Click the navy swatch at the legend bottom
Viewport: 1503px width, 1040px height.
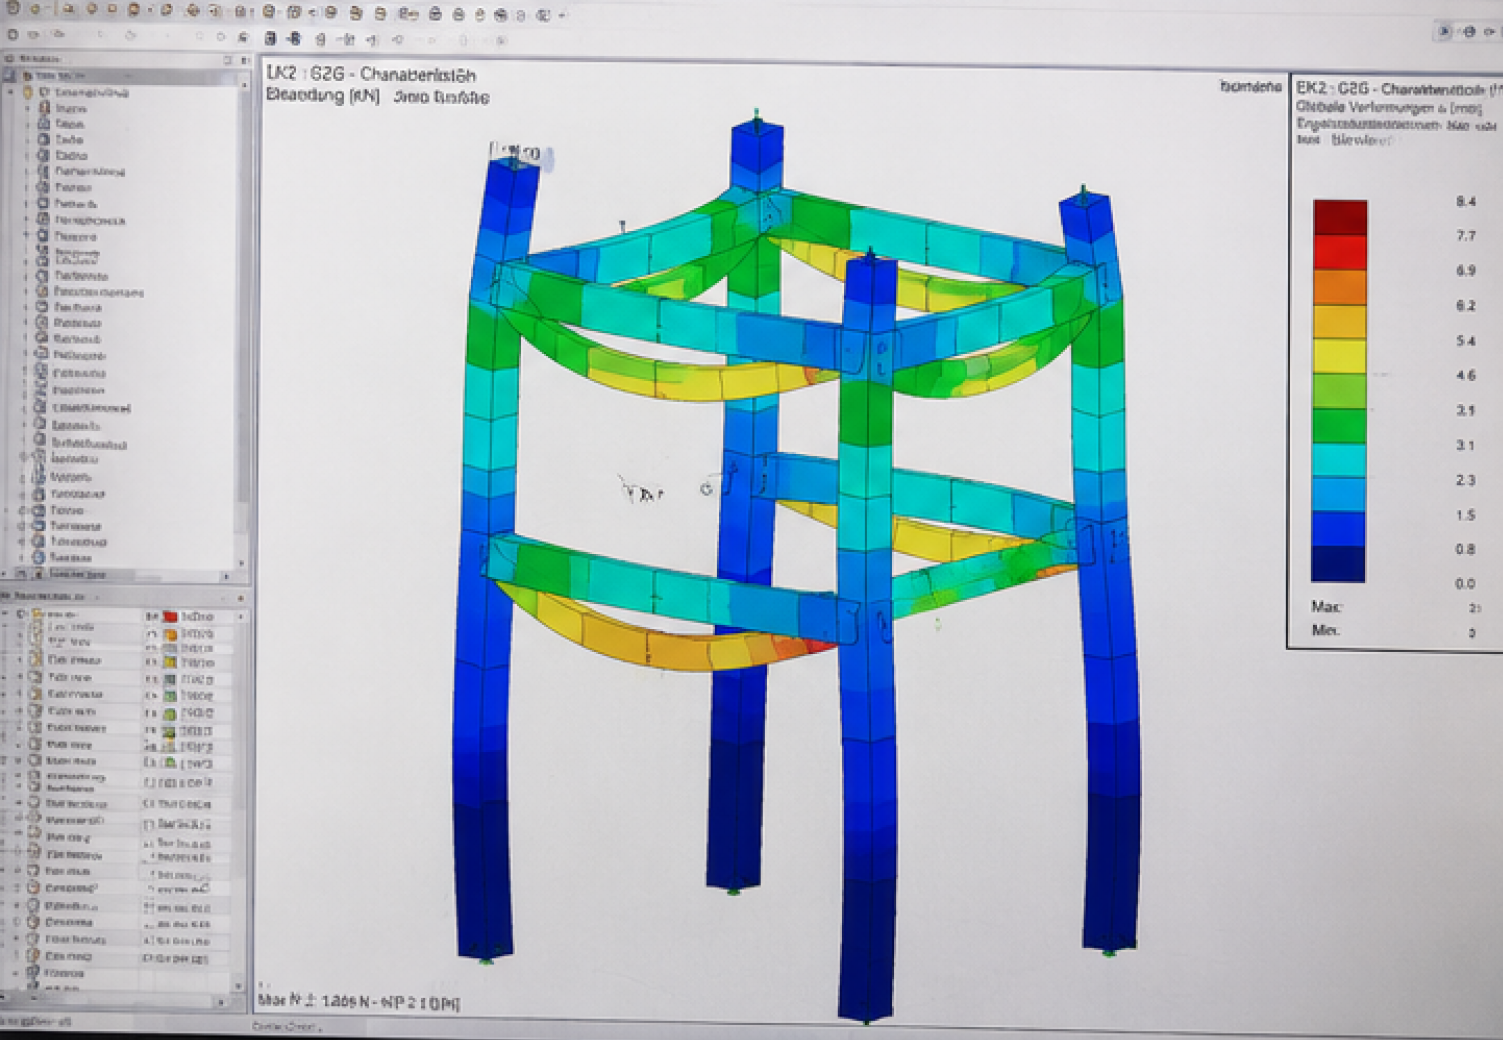point(1338,564)
